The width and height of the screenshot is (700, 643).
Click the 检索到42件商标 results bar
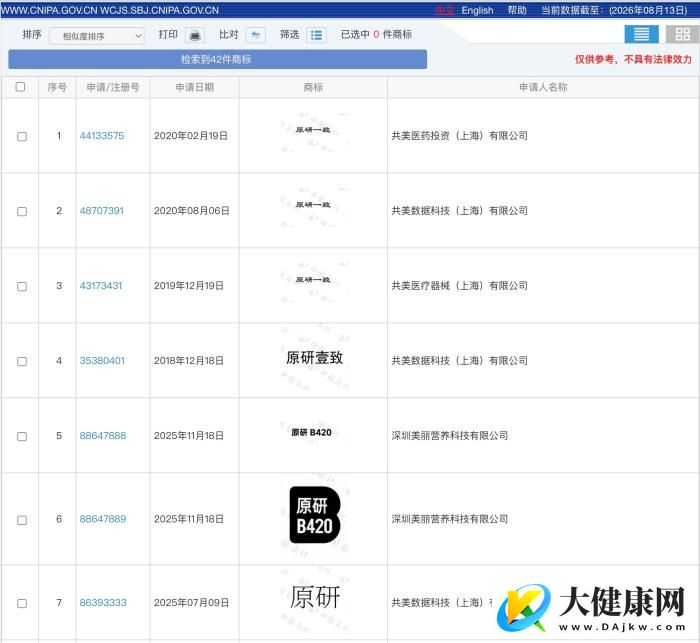(217, 59)
